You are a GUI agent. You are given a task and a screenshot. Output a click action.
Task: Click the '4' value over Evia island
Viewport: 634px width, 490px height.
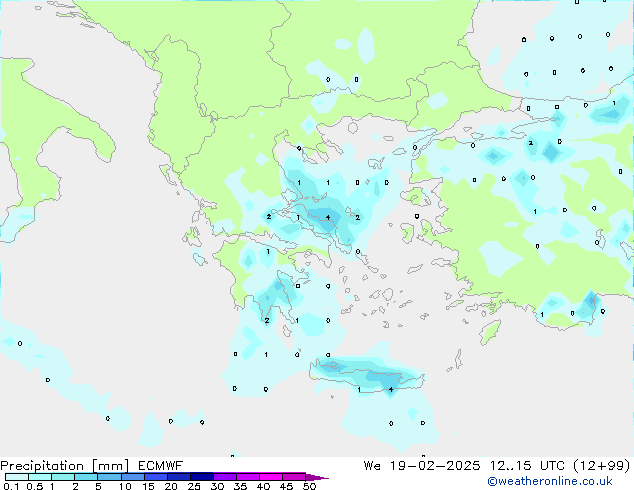[328, 218]
